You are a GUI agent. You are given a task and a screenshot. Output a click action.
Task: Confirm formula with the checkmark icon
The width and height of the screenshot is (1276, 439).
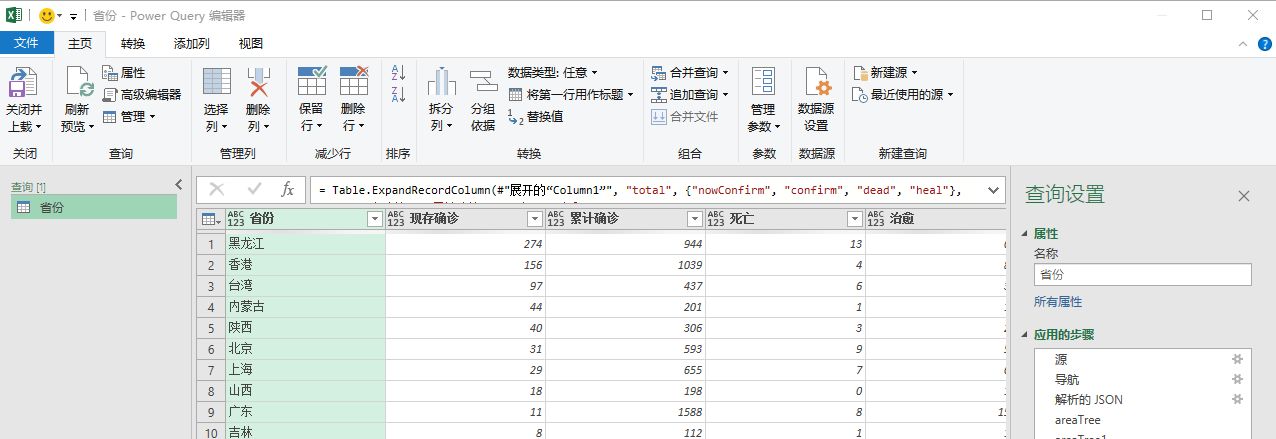pyautogui.click(x=254, y=189)
